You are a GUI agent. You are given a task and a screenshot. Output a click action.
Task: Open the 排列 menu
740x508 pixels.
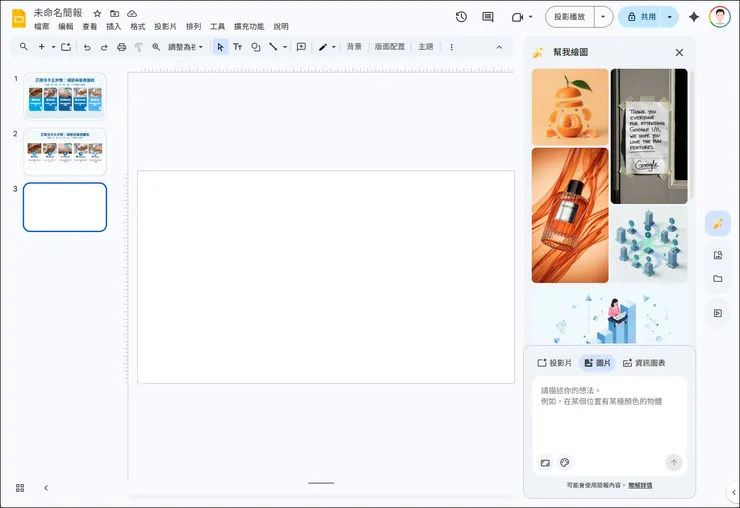(193, 26)
